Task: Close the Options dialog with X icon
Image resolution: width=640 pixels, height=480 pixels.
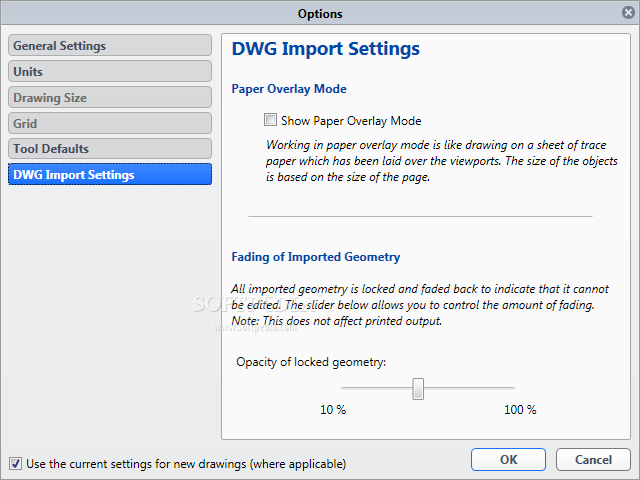Action: (627, 13)
